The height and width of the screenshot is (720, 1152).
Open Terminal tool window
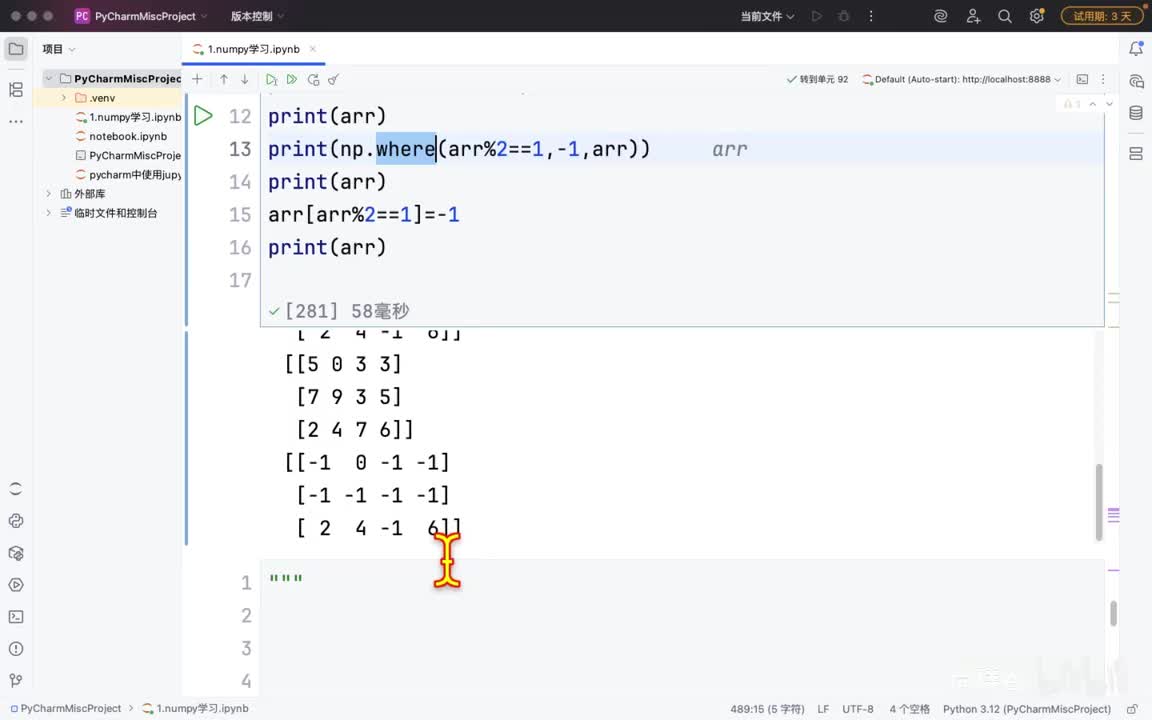(15, 617)
